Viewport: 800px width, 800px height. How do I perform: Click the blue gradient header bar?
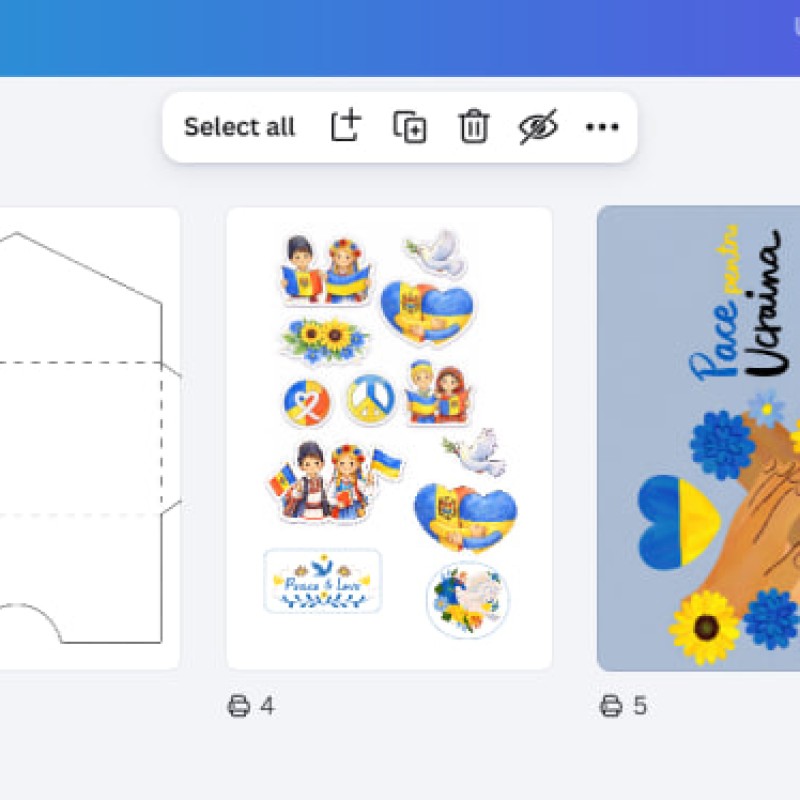400,38
